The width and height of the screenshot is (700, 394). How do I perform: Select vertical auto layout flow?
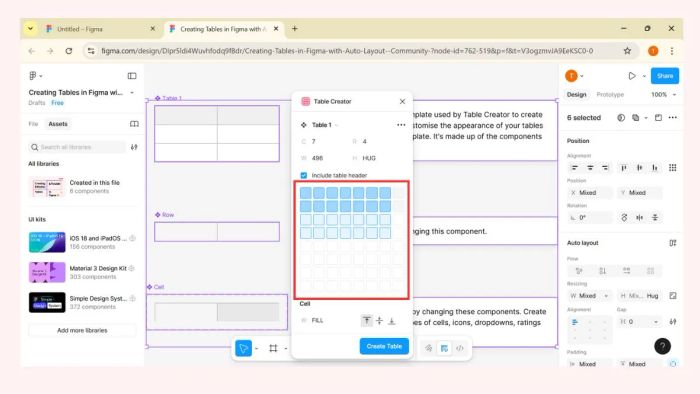pyautogui.click(x=603, y=271)
